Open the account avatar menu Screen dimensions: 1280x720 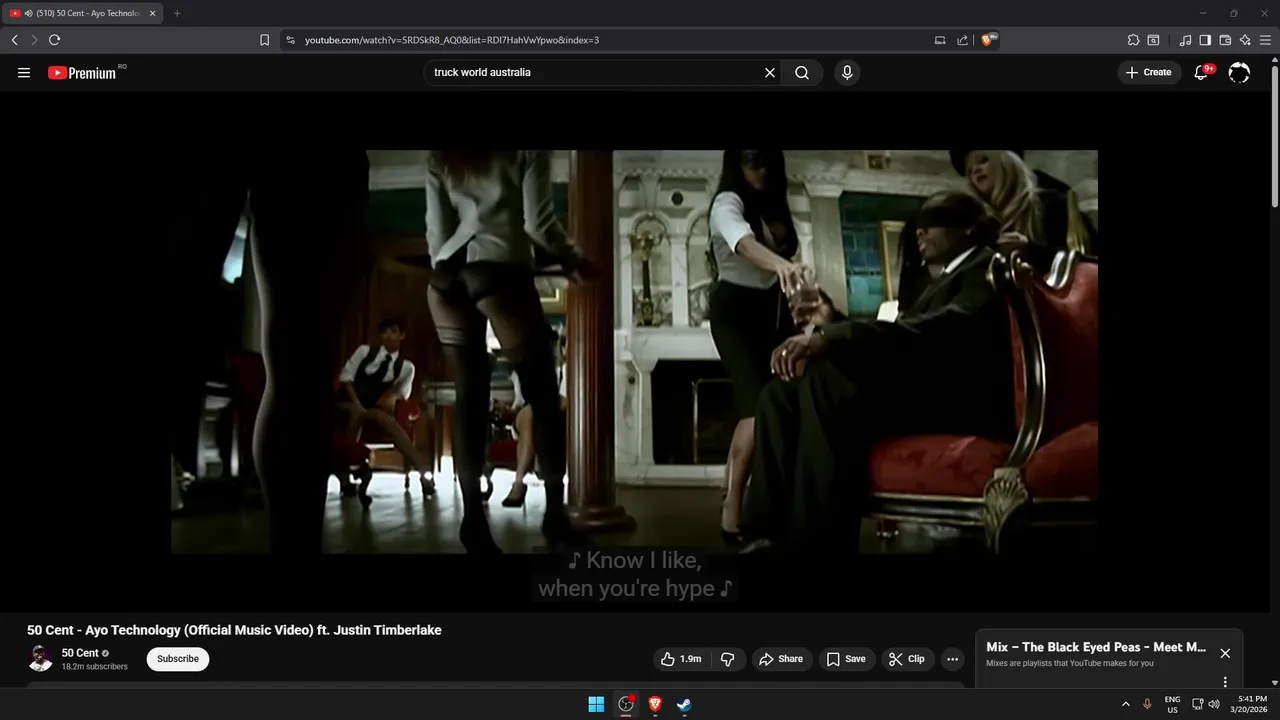coord(1239,72)
